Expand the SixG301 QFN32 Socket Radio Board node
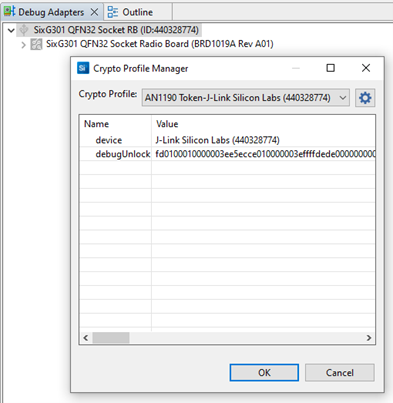Viewport: 393px width, 403px height. coord(23,45)
